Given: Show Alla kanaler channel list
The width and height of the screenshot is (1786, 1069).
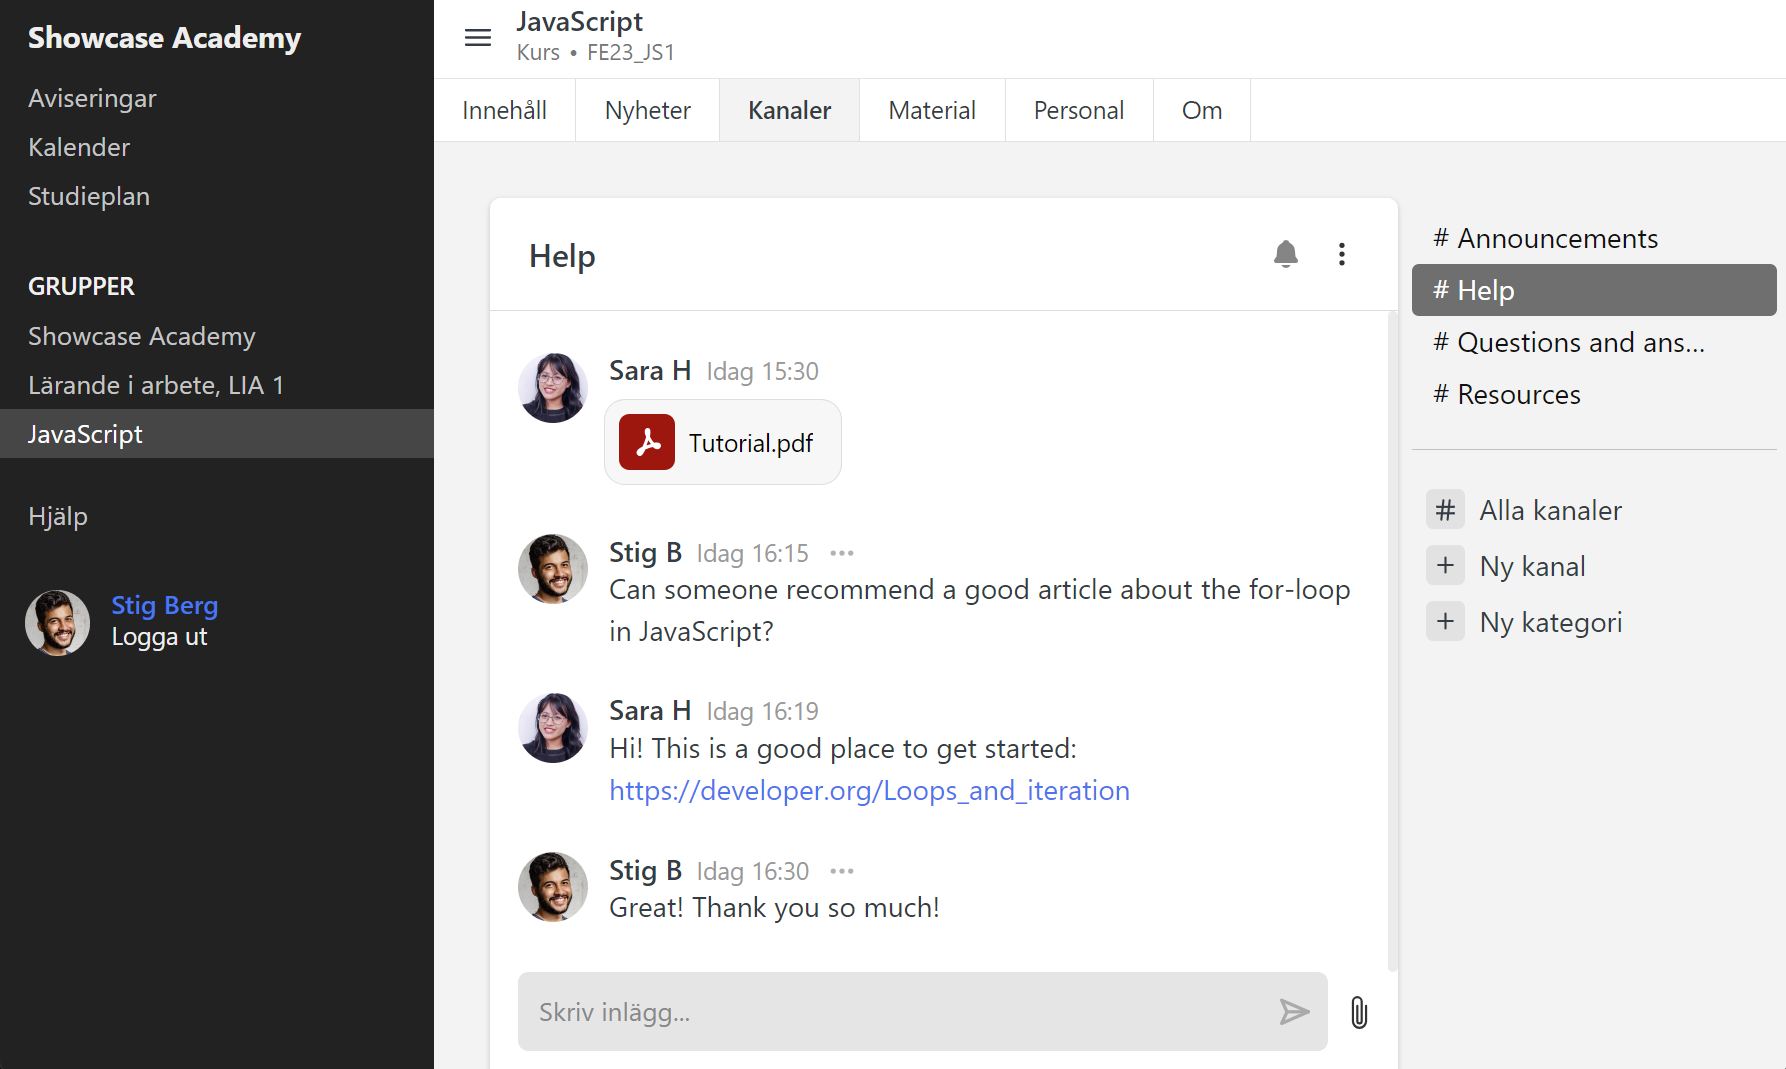Looking at the screenshot, I should 1551,509.
